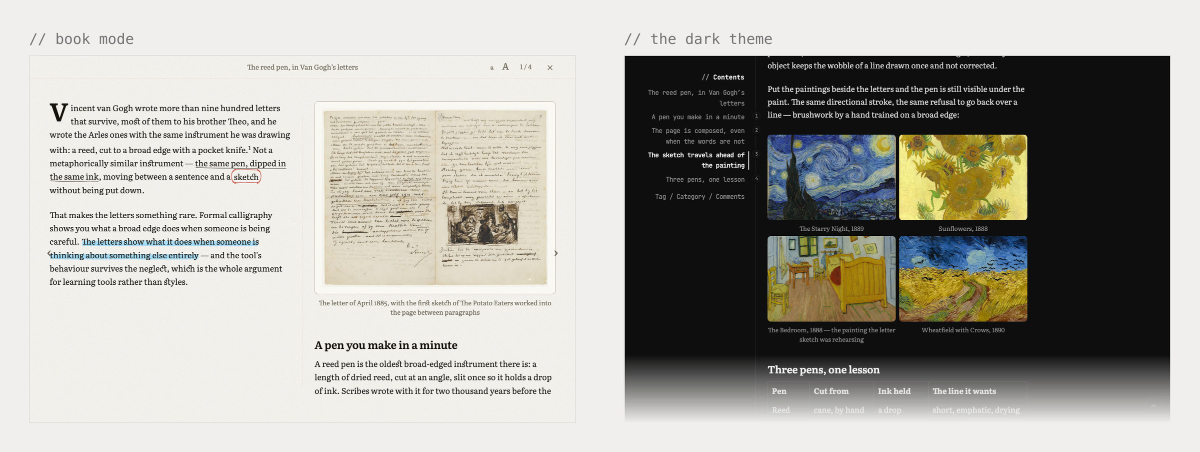Click underlined phrase 'the same pen, dipped in'
This screenshot has width=1200, height=452.
240,163
